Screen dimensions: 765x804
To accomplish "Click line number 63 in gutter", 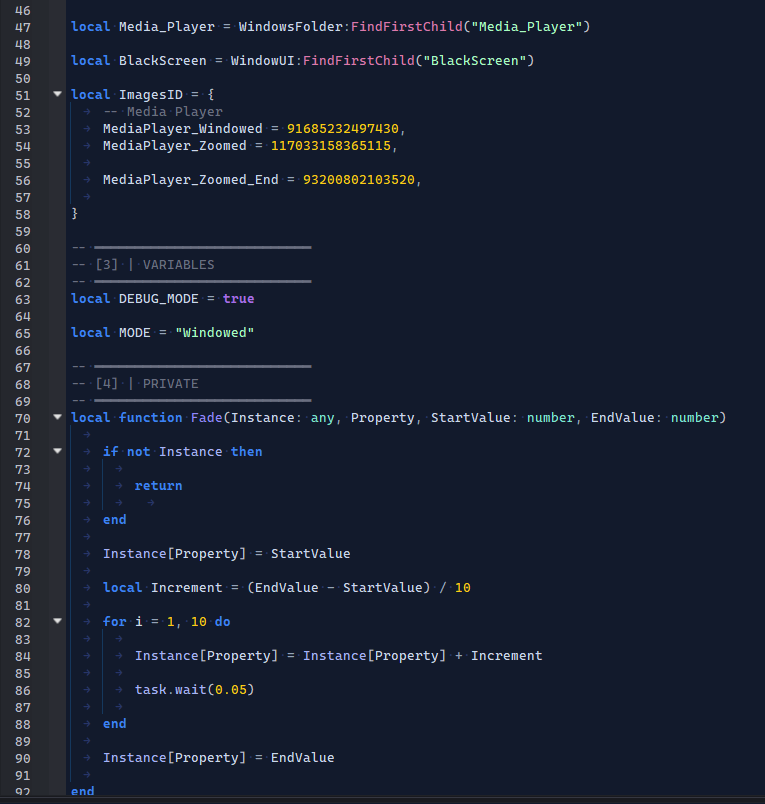I will coord(23,299).
